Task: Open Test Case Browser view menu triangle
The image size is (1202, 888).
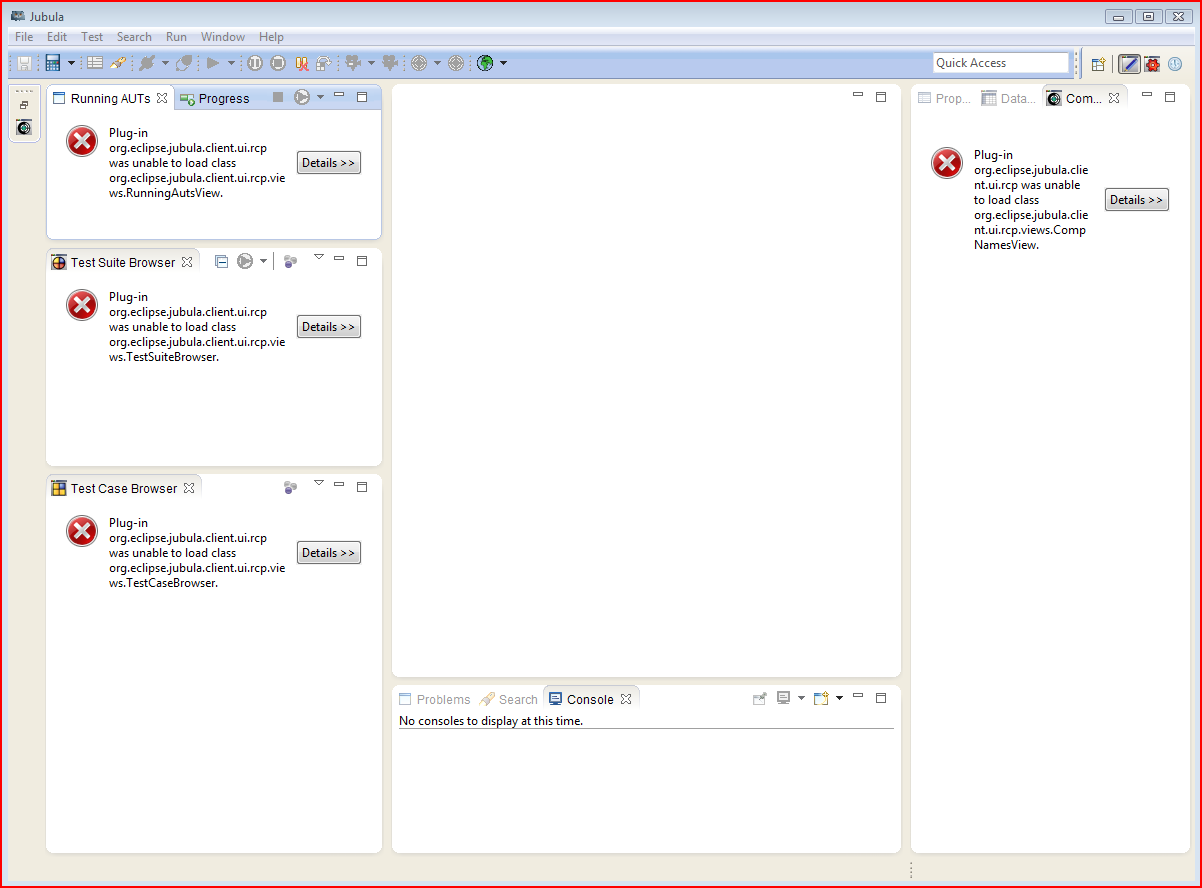Action: pos(319,483)
